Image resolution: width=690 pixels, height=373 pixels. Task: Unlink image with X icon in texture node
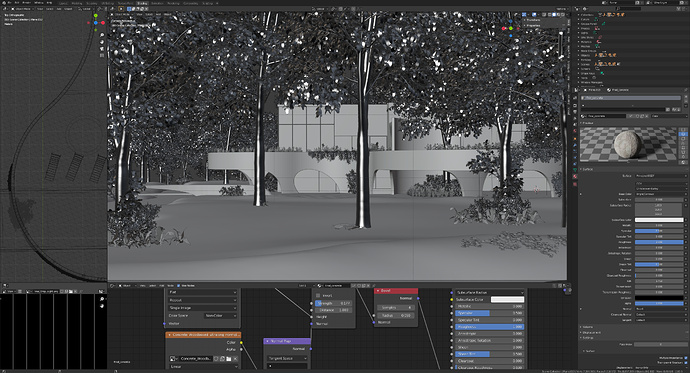[x=235, y=358]
